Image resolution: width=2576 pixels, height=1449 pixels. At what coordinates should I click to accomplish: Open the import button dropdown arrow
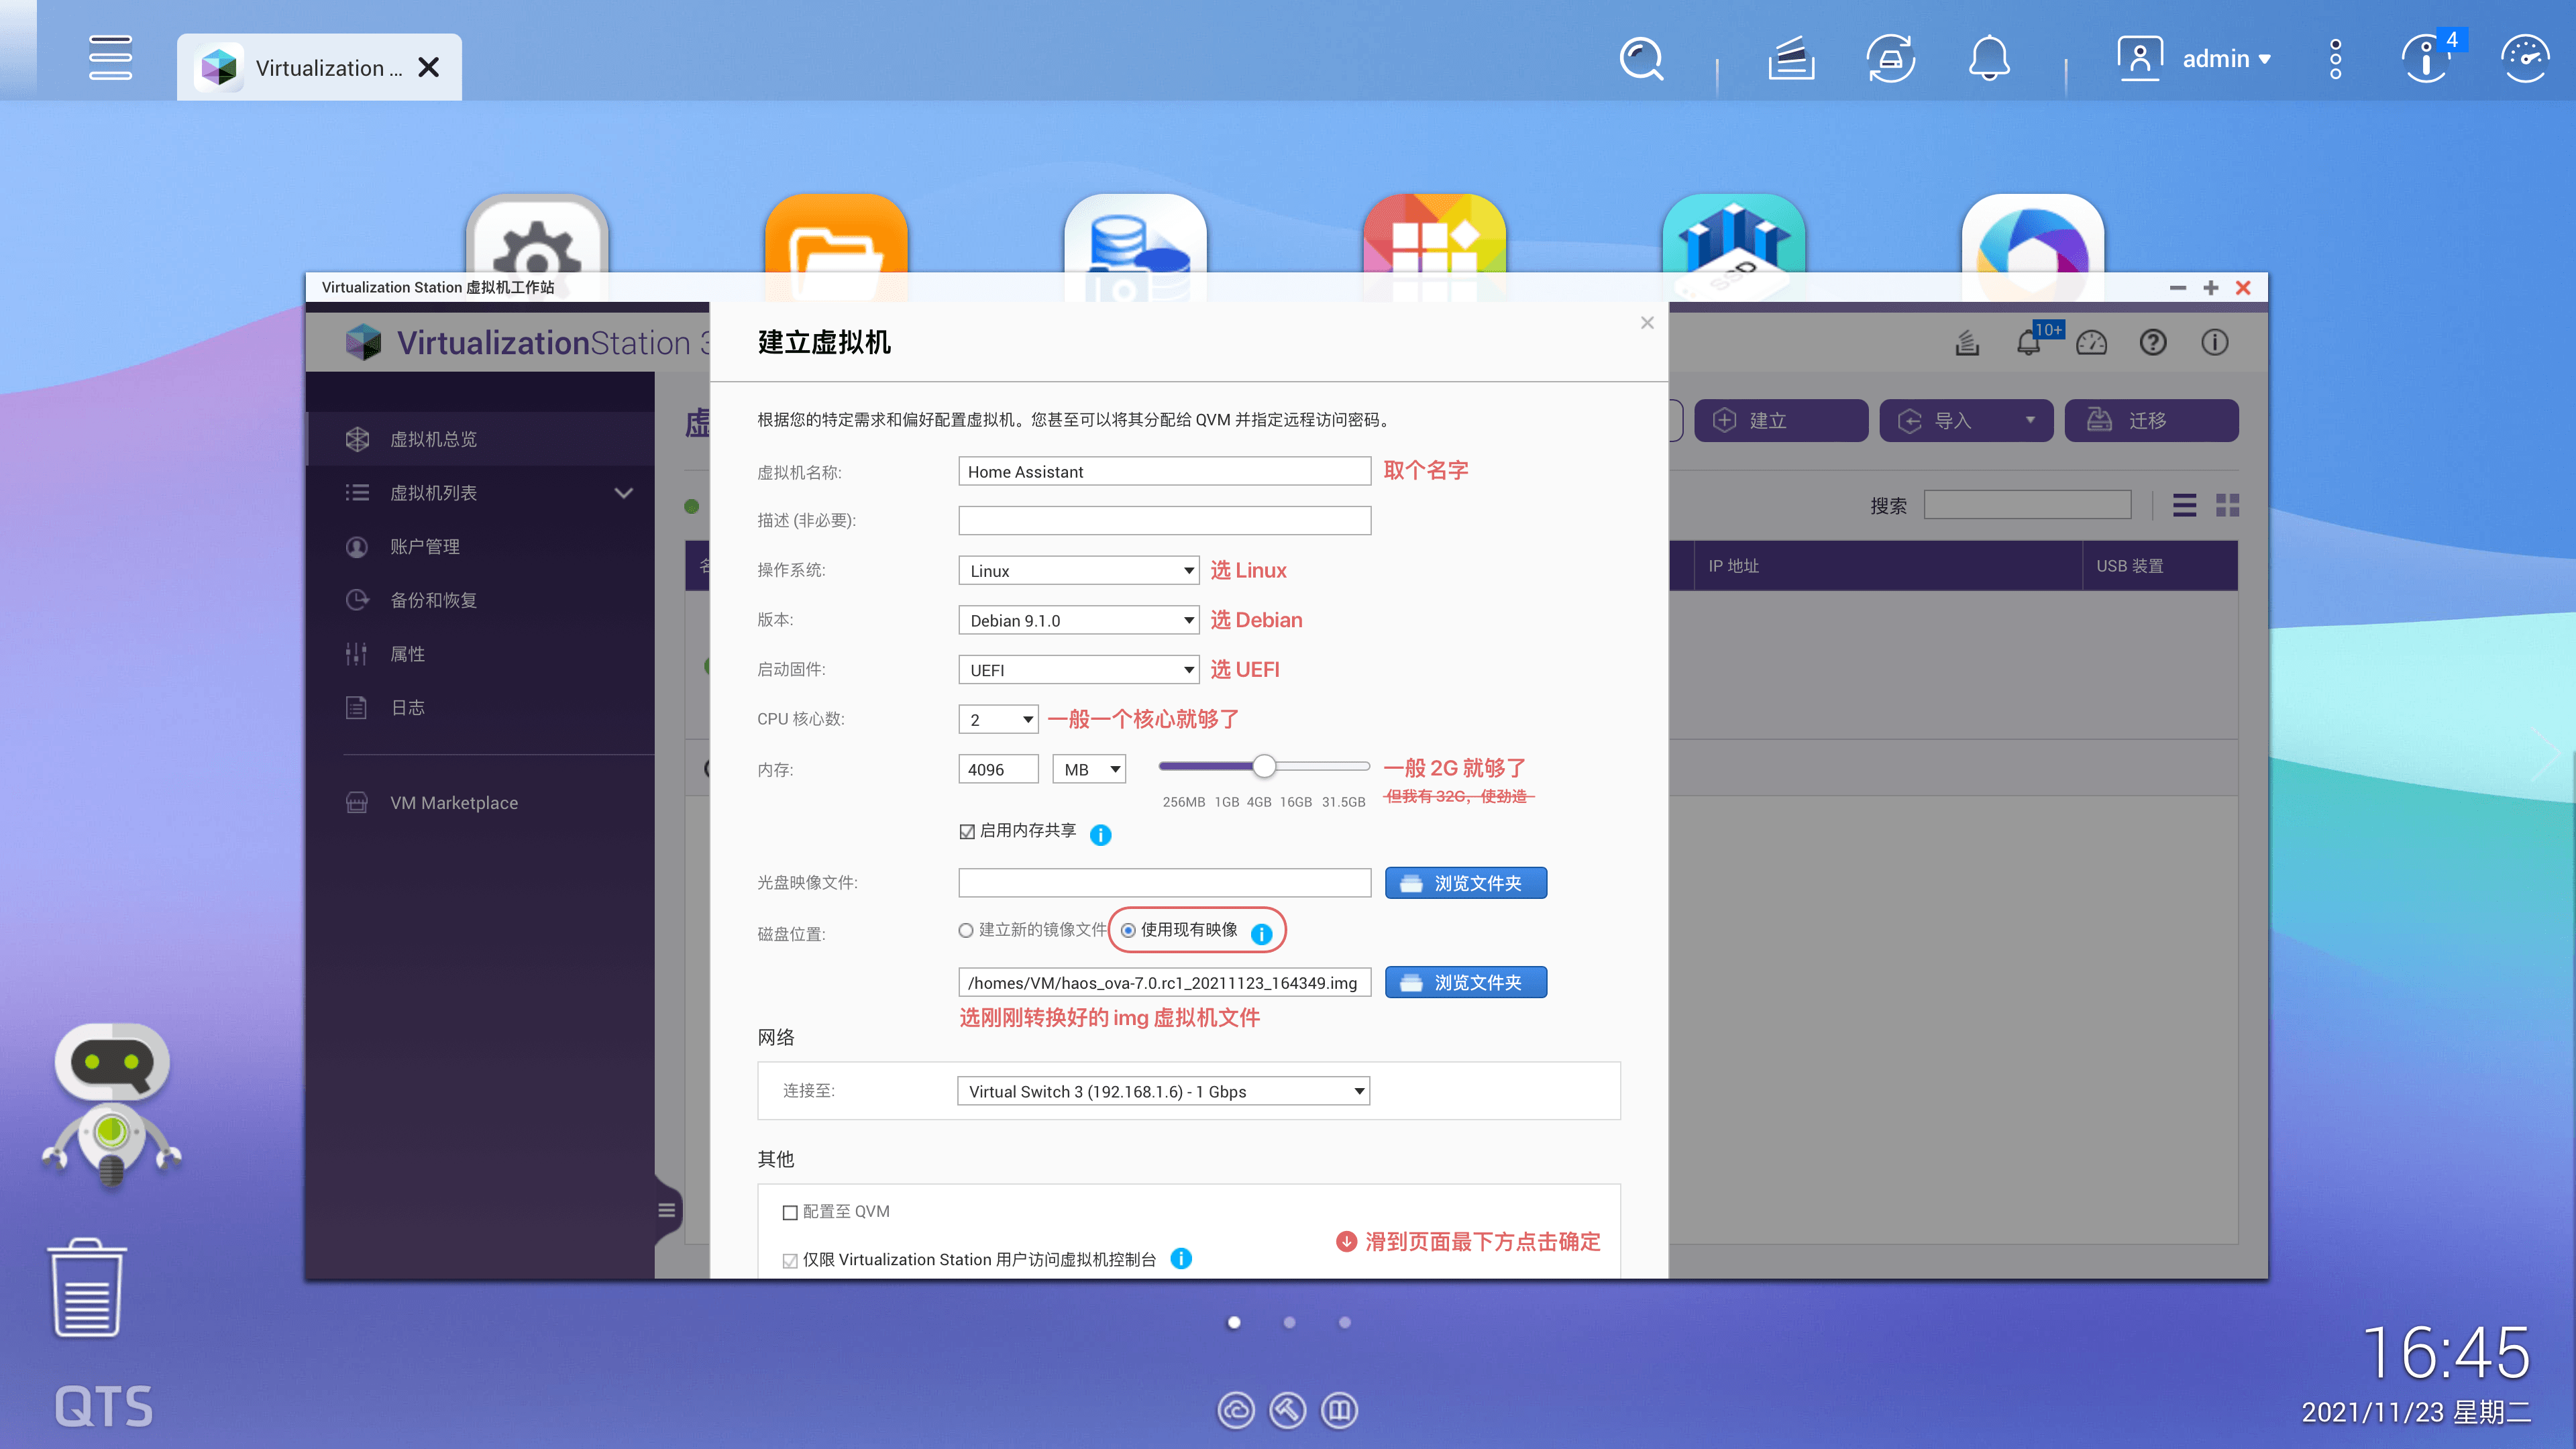coord(2030,420)
